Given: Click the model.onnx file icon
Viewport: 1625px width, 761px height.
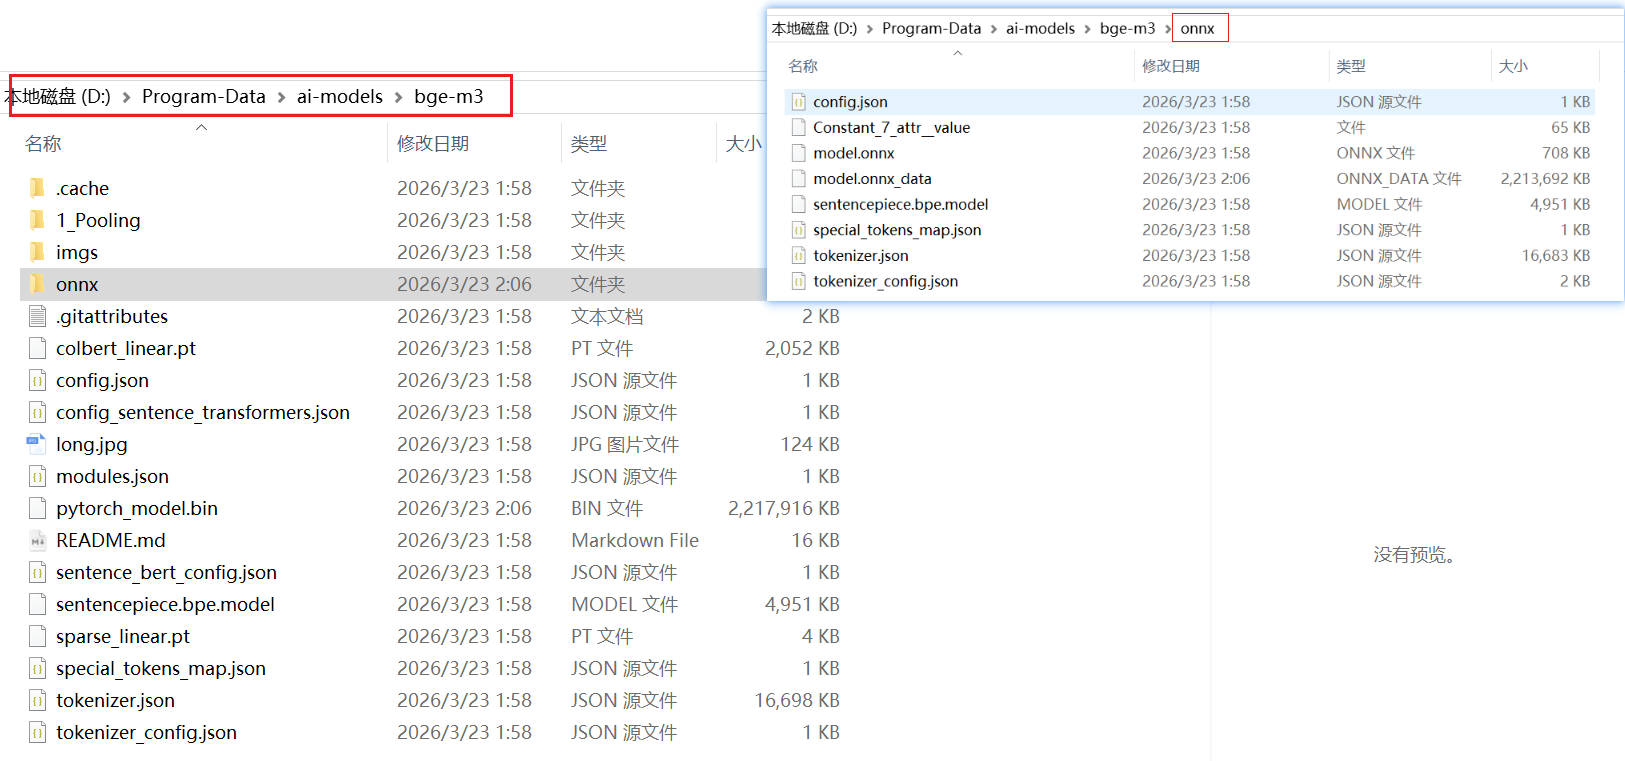Looking at the screenshot, I should point(798,153).
